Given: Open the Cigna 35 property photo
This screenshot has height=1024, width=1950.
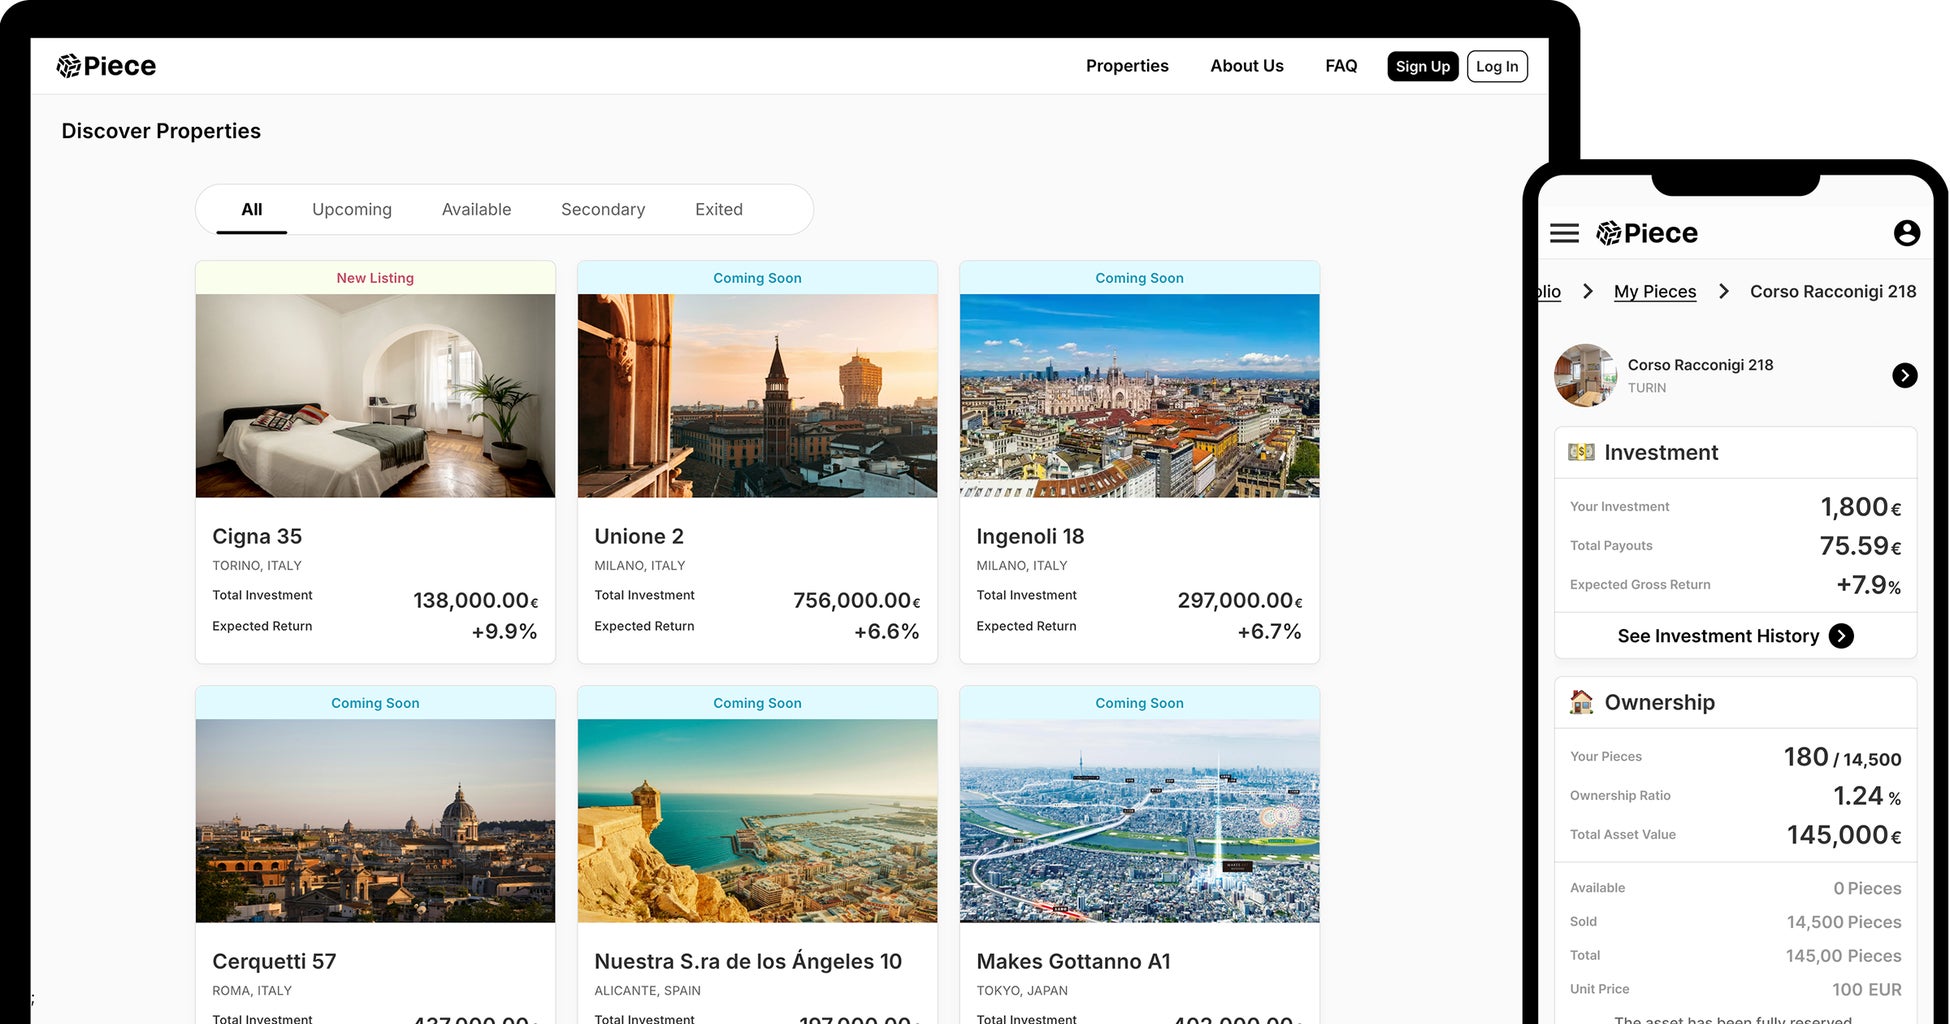Looking at the screenshot, I should pyautogui.click(x=375, y=396).
